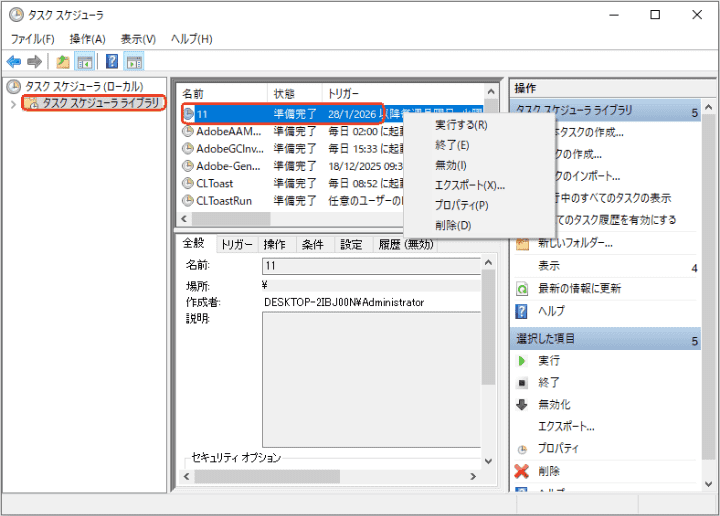
Task: Switch to the トリガー tab
Action: pos(237,244)
